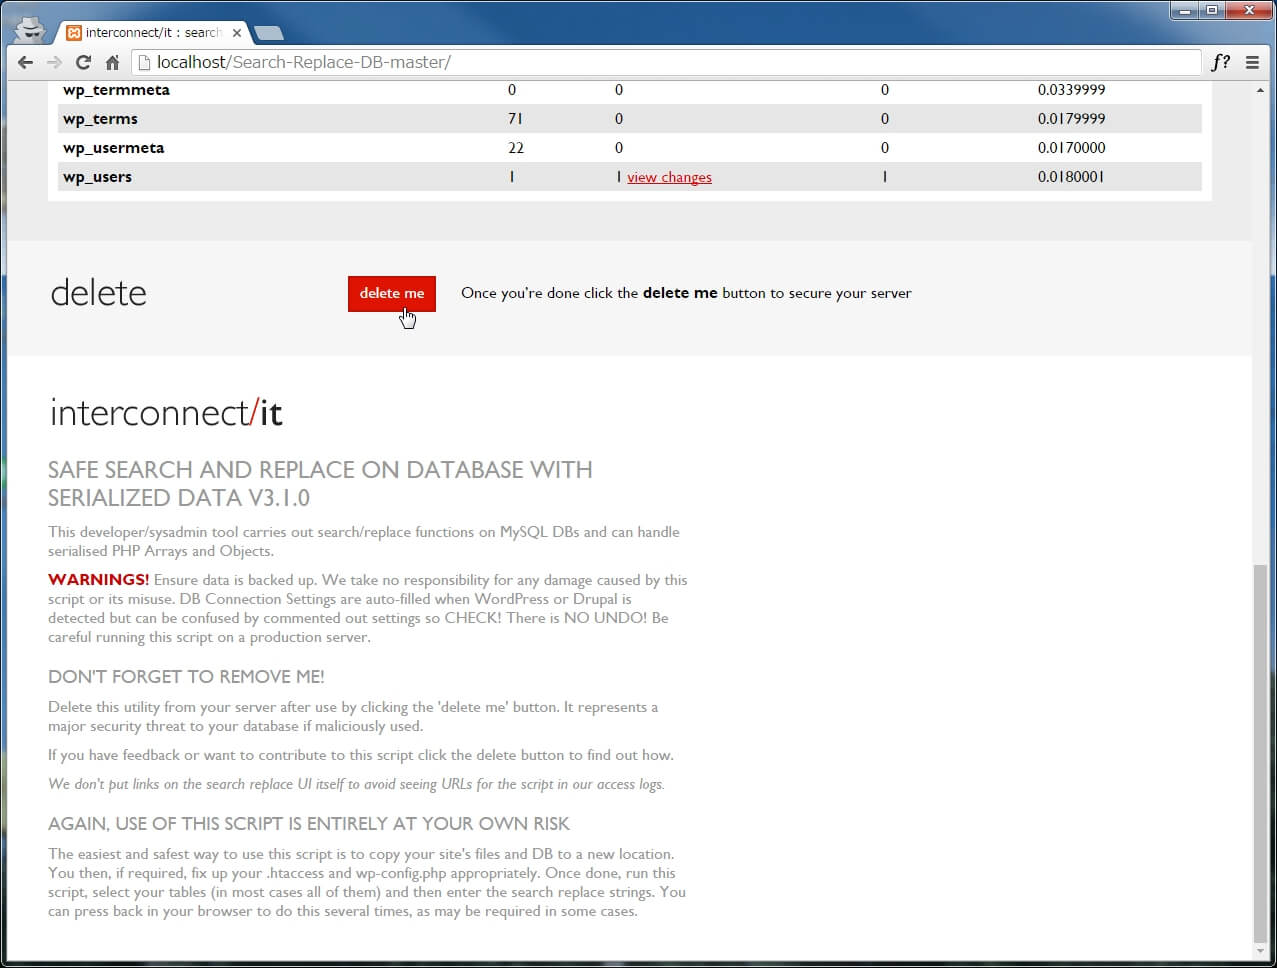Click the f? extension icon
The height and width of the screenshot is (968, 1277).
(x=1220, y=62)
